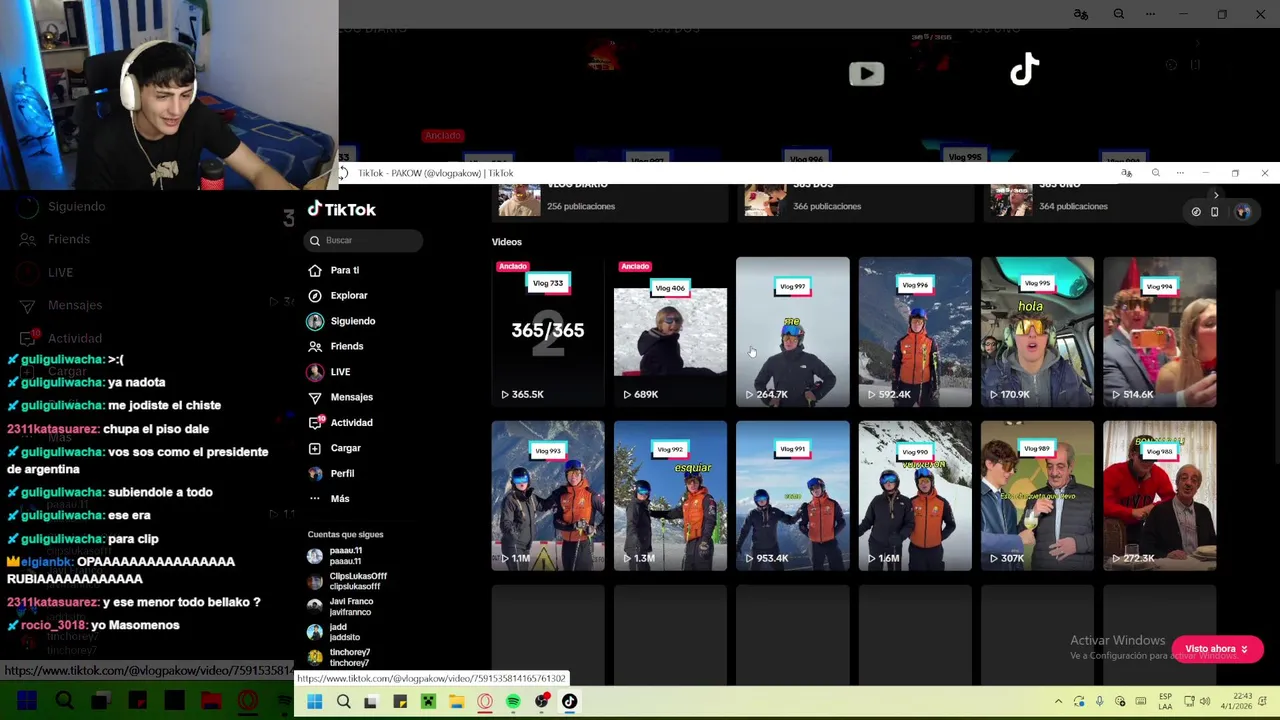Play the Vlog 988 video with 272.3K views
The height and width of the screenshot is (720, 1280).
click(x=1159, y=496)
